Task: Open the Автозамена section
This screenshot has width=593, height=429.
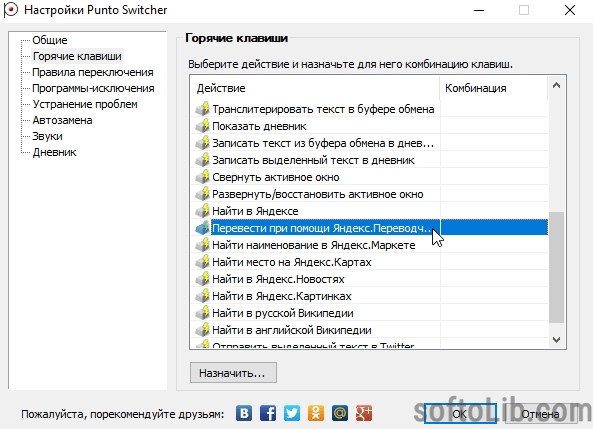Action: pyautogui.click(x=62, y=120)
